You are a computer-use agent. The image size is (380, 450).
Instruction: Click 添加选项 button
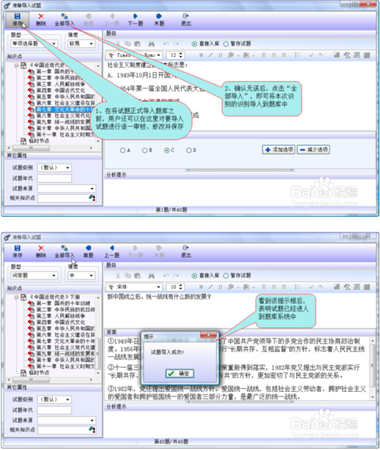(x=279, y=150)
